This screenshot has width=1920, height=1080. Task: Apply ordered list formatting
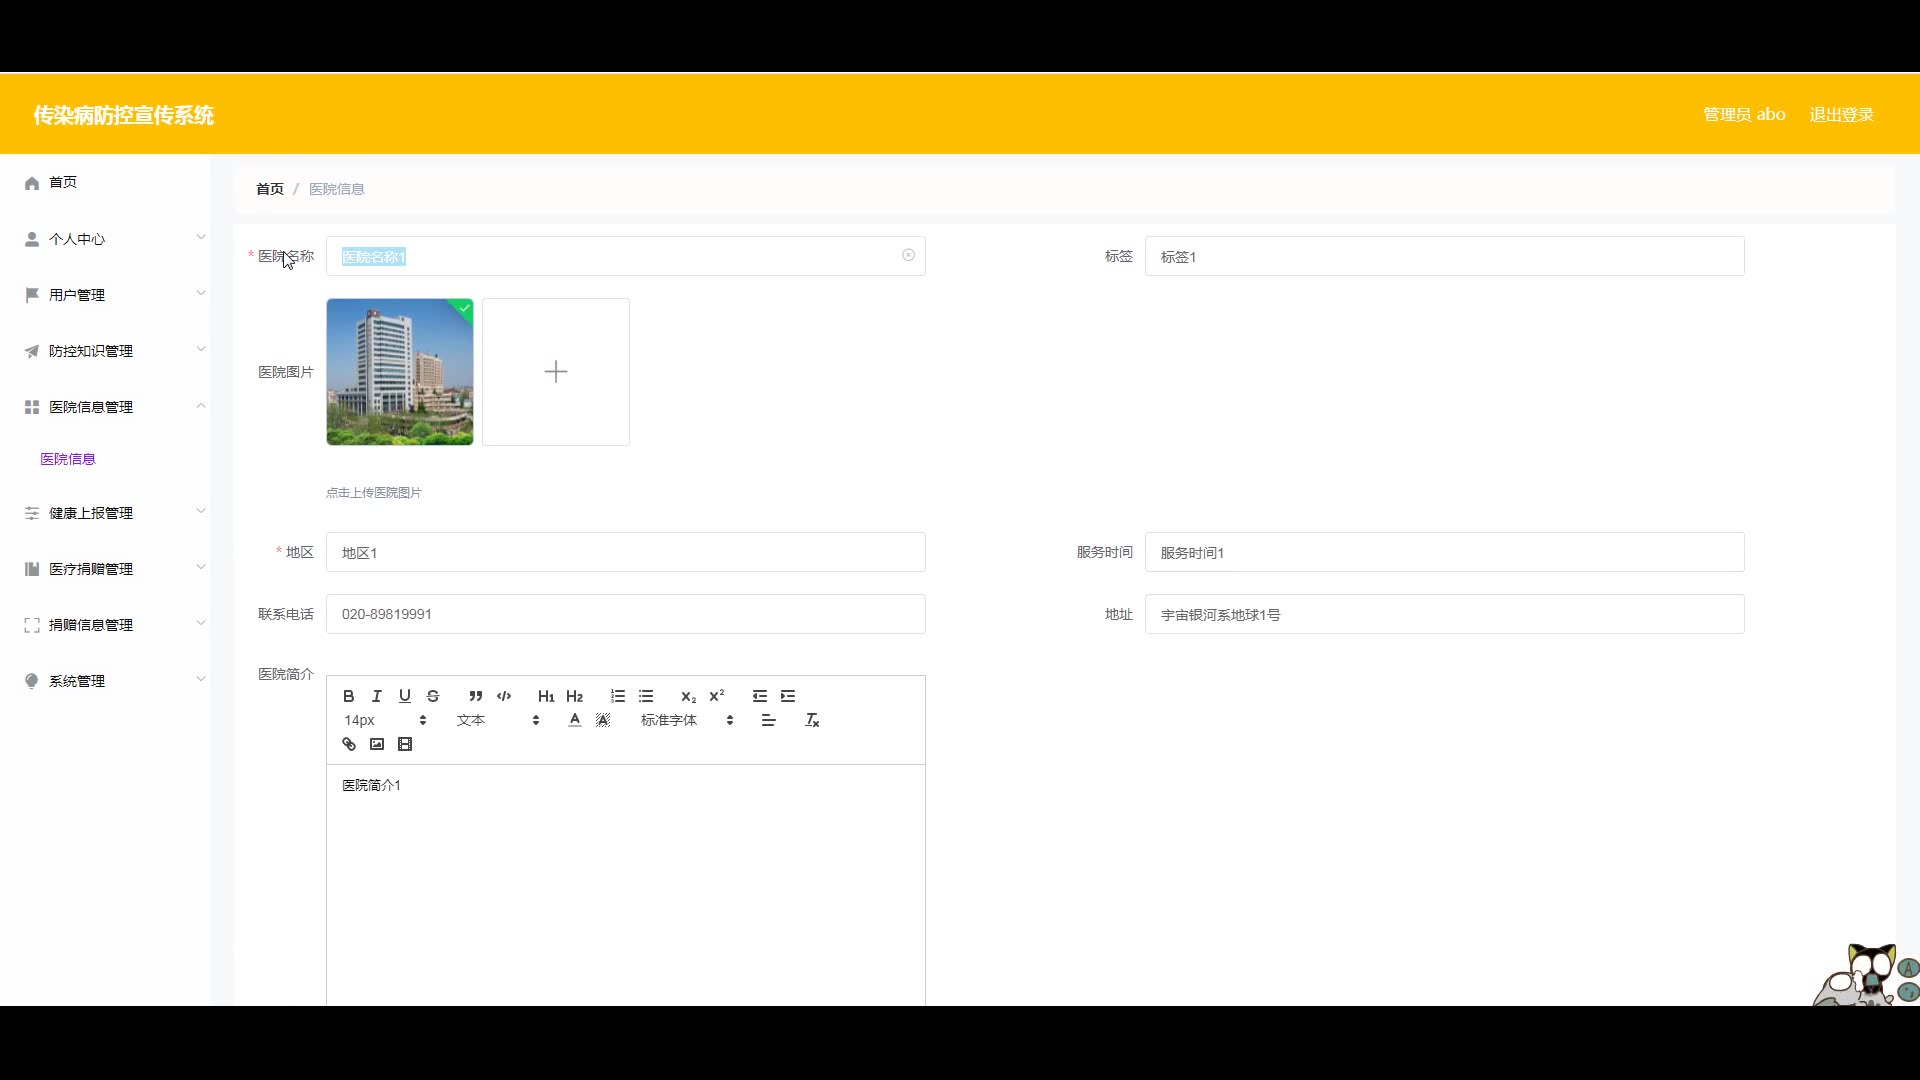point(618,696)
